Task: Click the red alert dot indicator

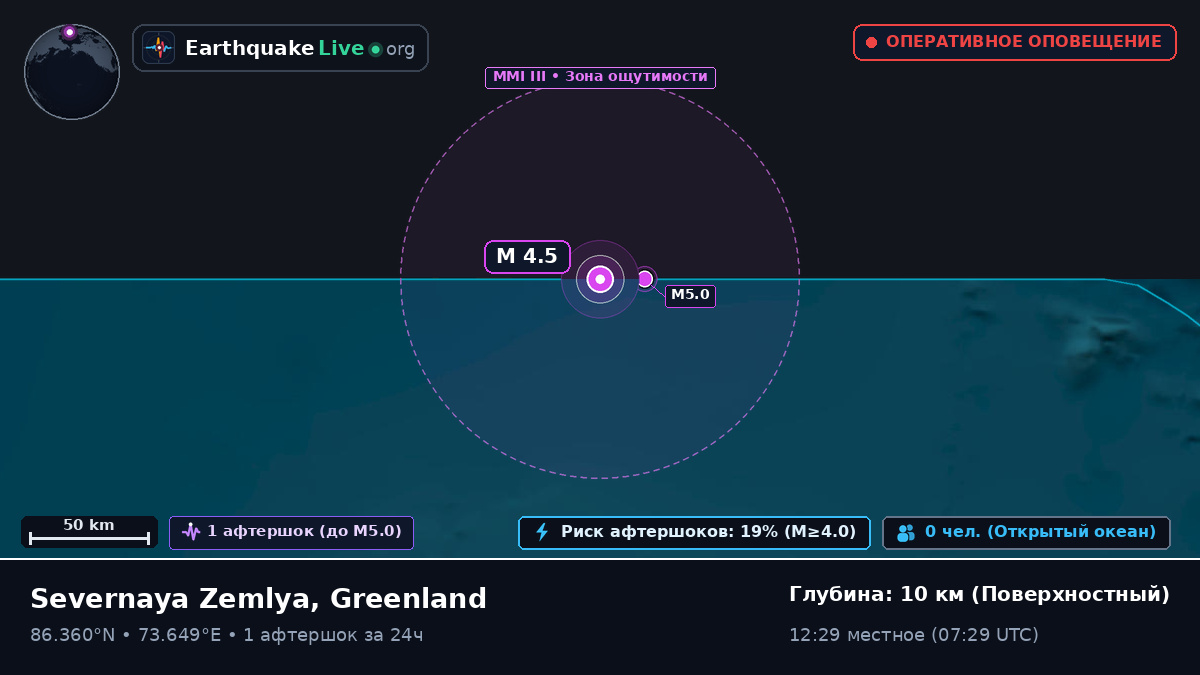Action: point(871,42)
